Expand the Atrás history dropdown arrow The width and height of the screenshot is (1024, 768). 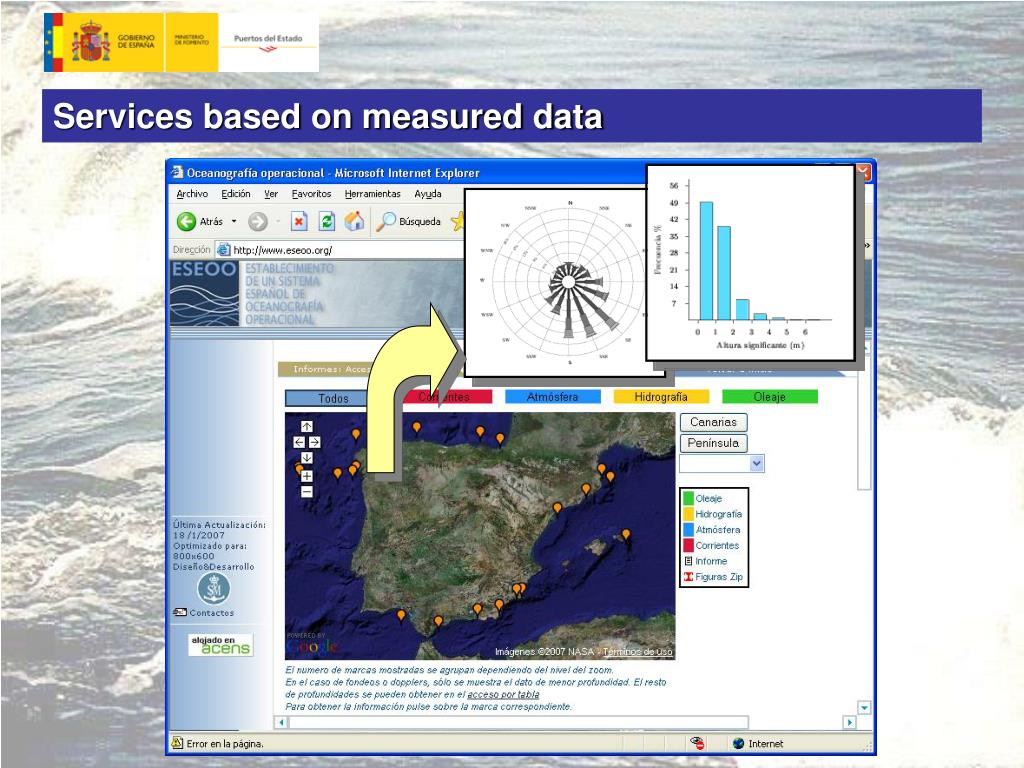pos(234,222)
